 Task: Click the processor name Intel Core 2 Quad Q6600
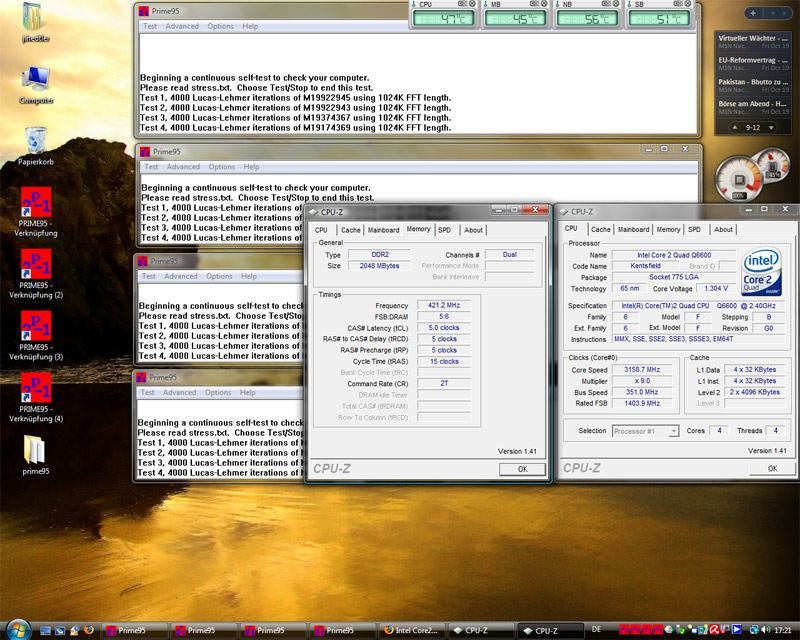coord(674,255)
